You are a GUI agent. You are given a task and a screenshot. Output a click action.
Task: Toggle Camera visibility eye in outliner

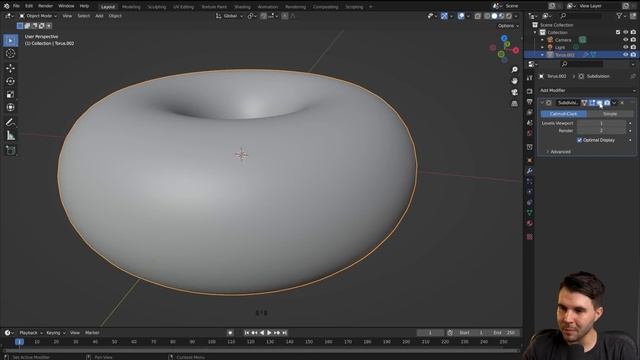pyautogui.click(x=625, y=40)
